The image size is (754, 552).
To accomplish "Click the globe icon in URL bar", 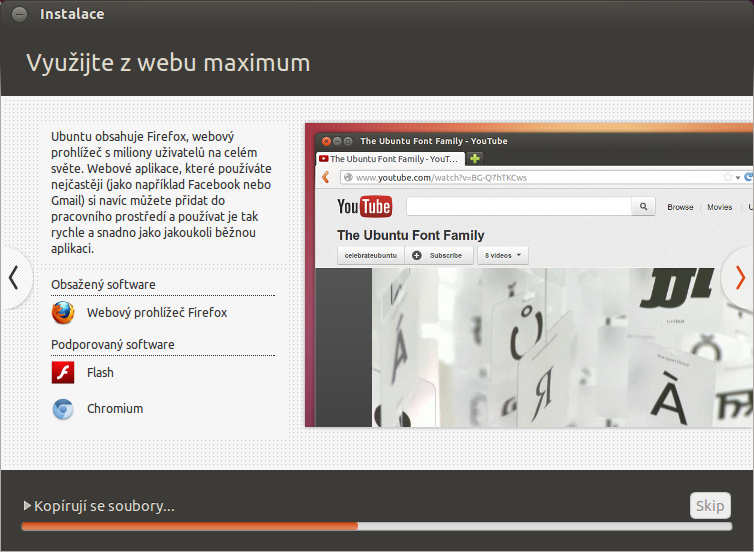I will pos(348,177).
